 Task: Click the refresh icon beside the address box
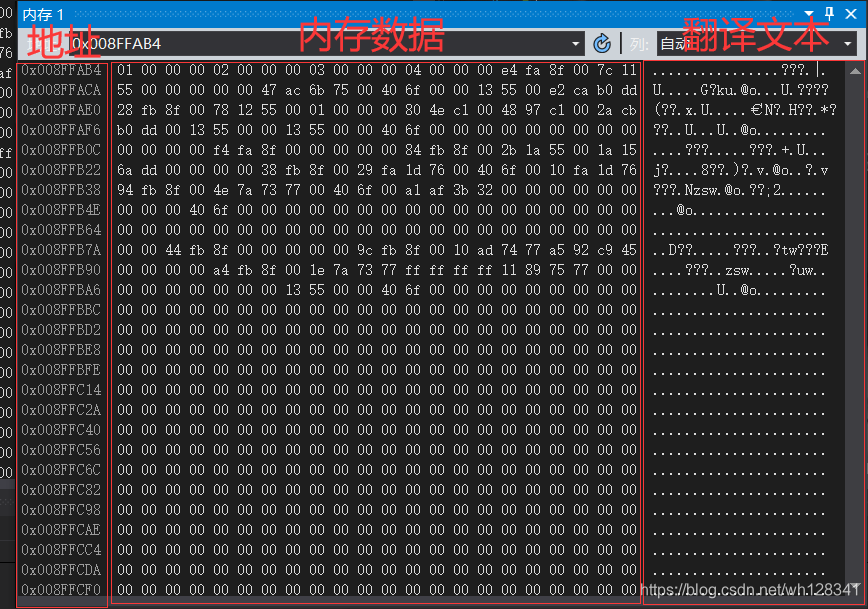click(x=602, y=43)
